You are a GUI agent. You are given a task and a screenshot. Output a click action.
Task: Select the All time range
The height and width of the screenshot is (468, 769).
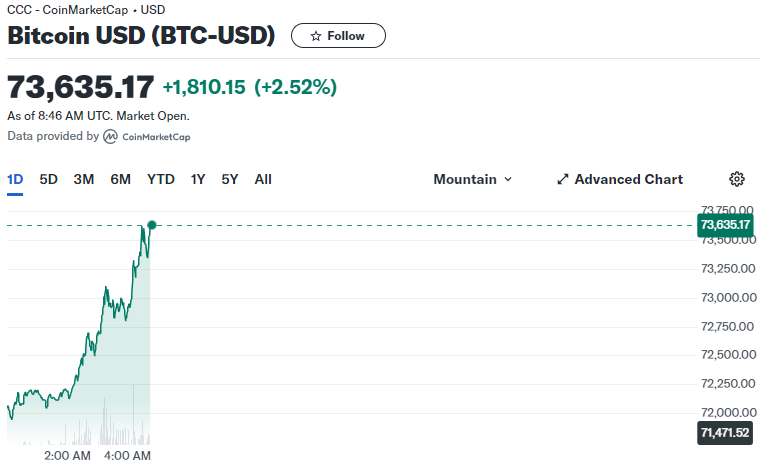[x=263, y=180]
